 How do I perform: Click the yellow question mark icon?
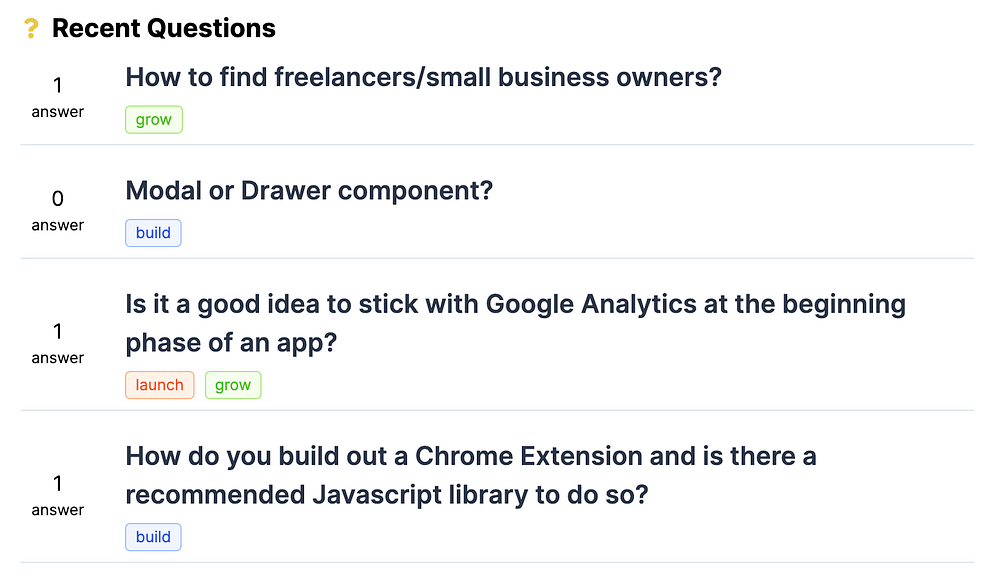[31, 29]
